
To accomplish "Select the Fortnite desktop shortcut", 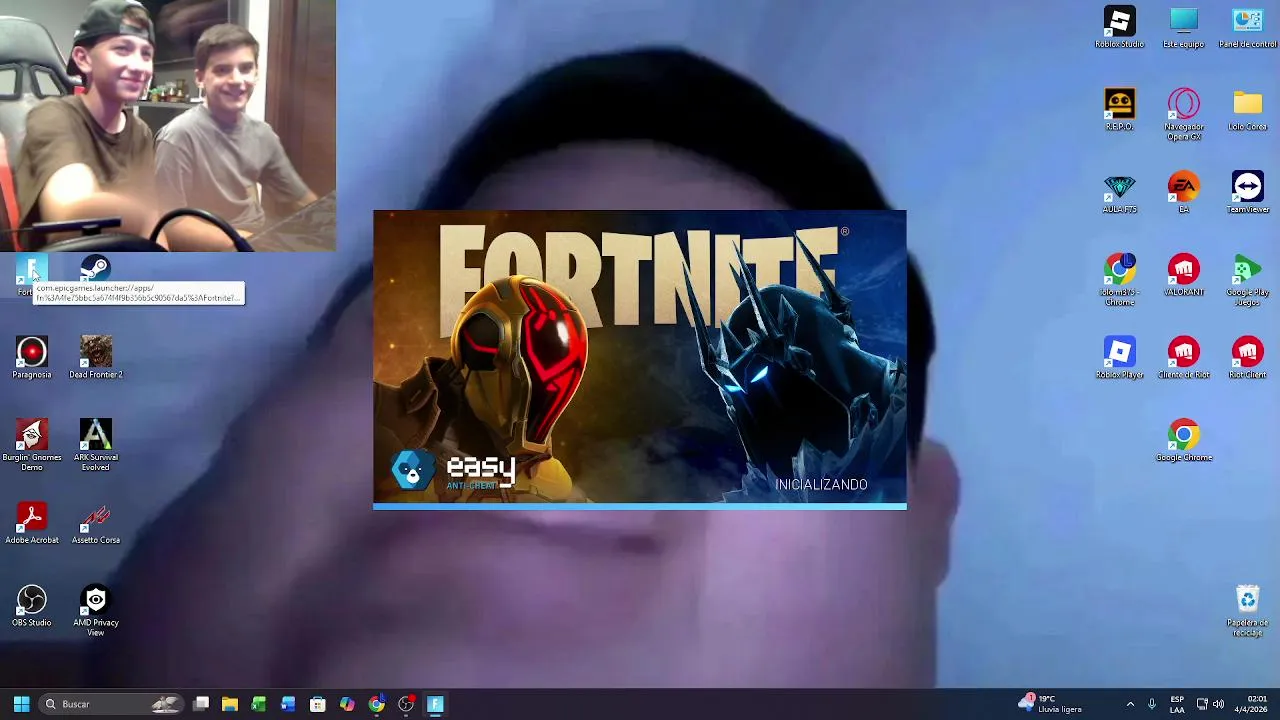I will click(x=31, y=275).
